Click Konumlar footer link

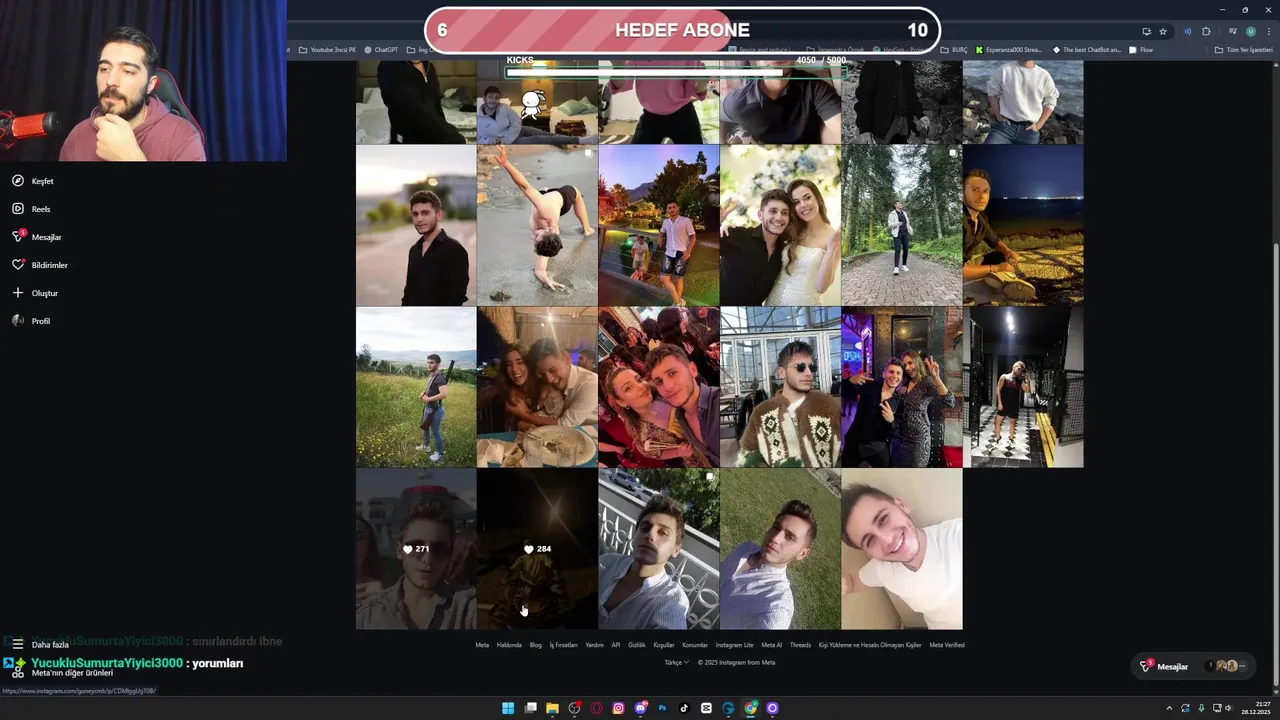pyautogui.click(x=695, y=645)
